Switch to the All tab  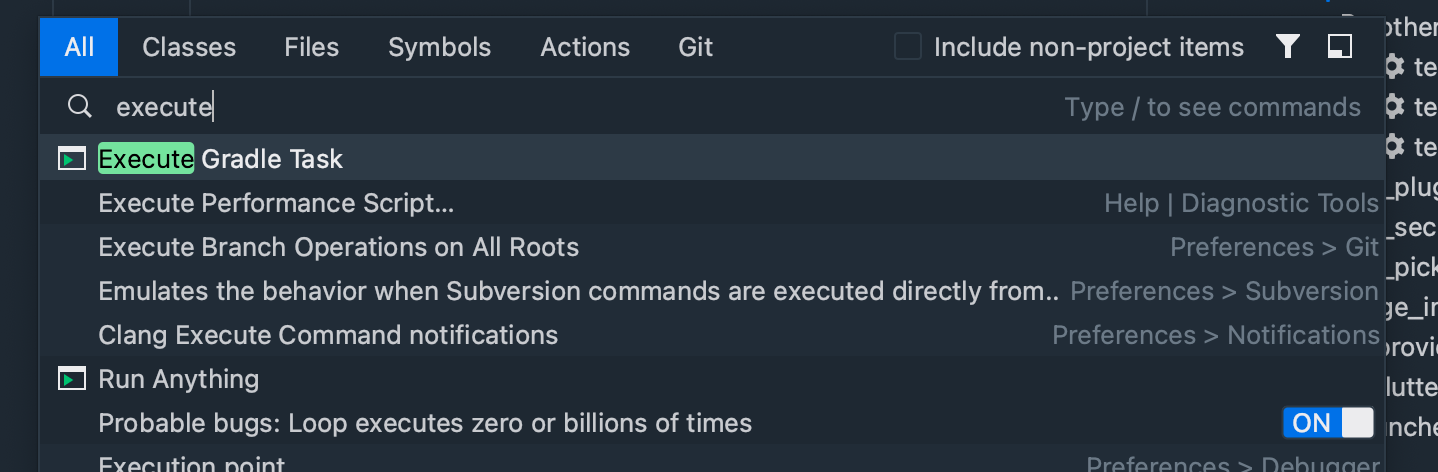(79, 47)
